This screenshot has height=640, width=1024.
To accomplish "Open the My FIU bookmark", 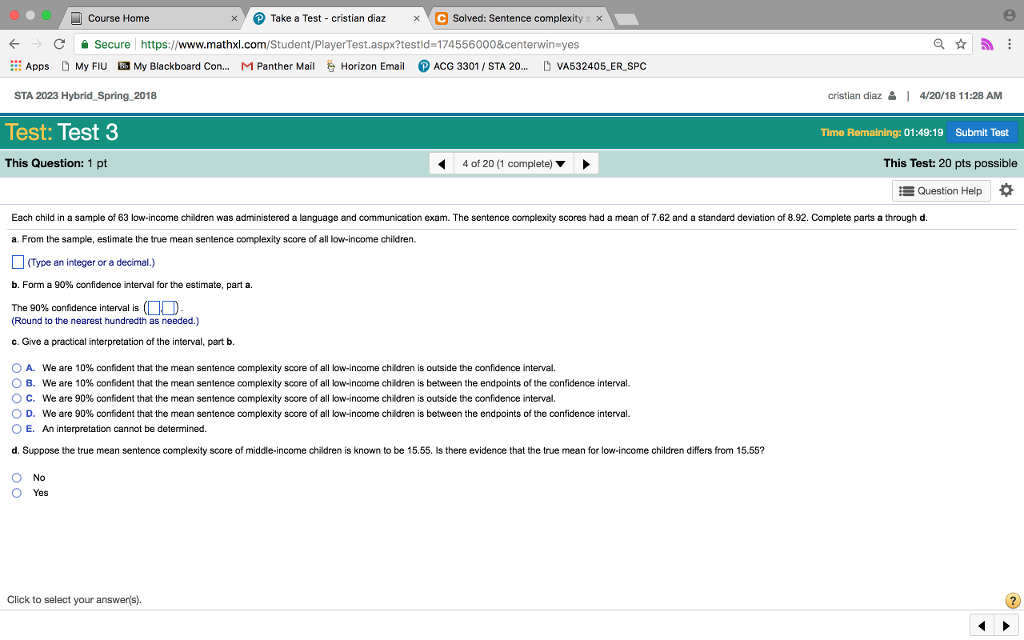I will (84, 66).
